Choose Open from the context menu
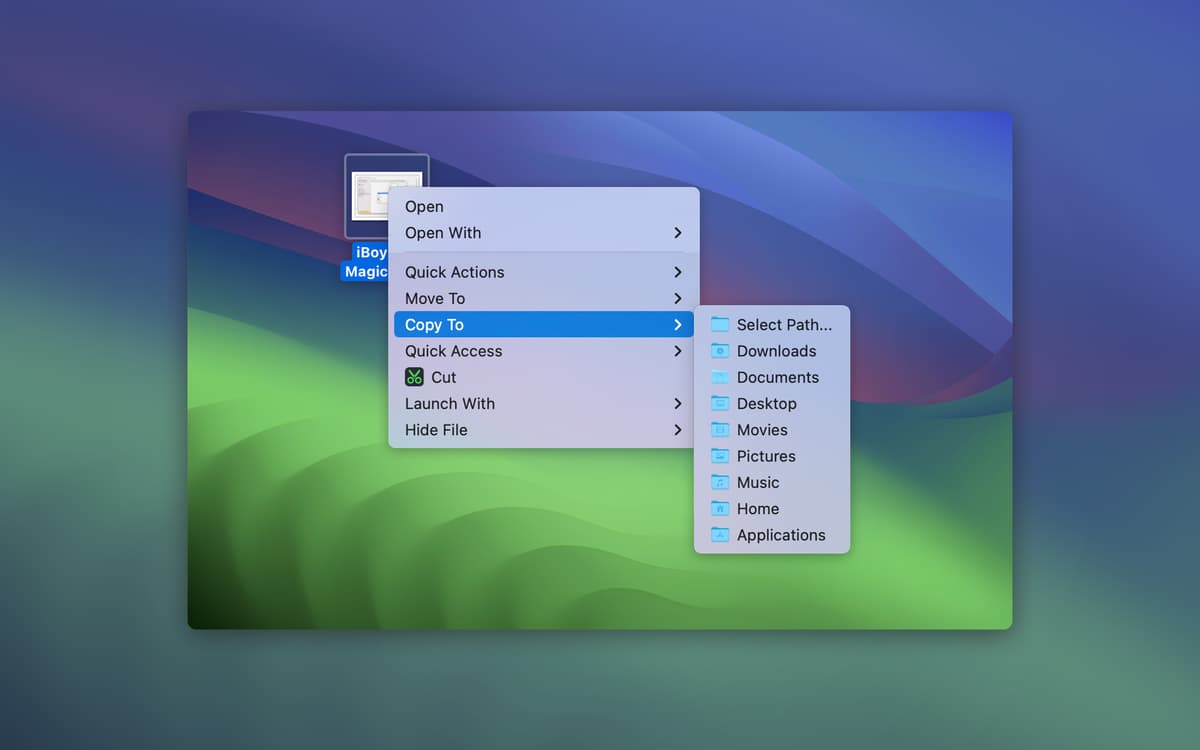This screenshot has width=1200, height=750. [x=424, y=207]
